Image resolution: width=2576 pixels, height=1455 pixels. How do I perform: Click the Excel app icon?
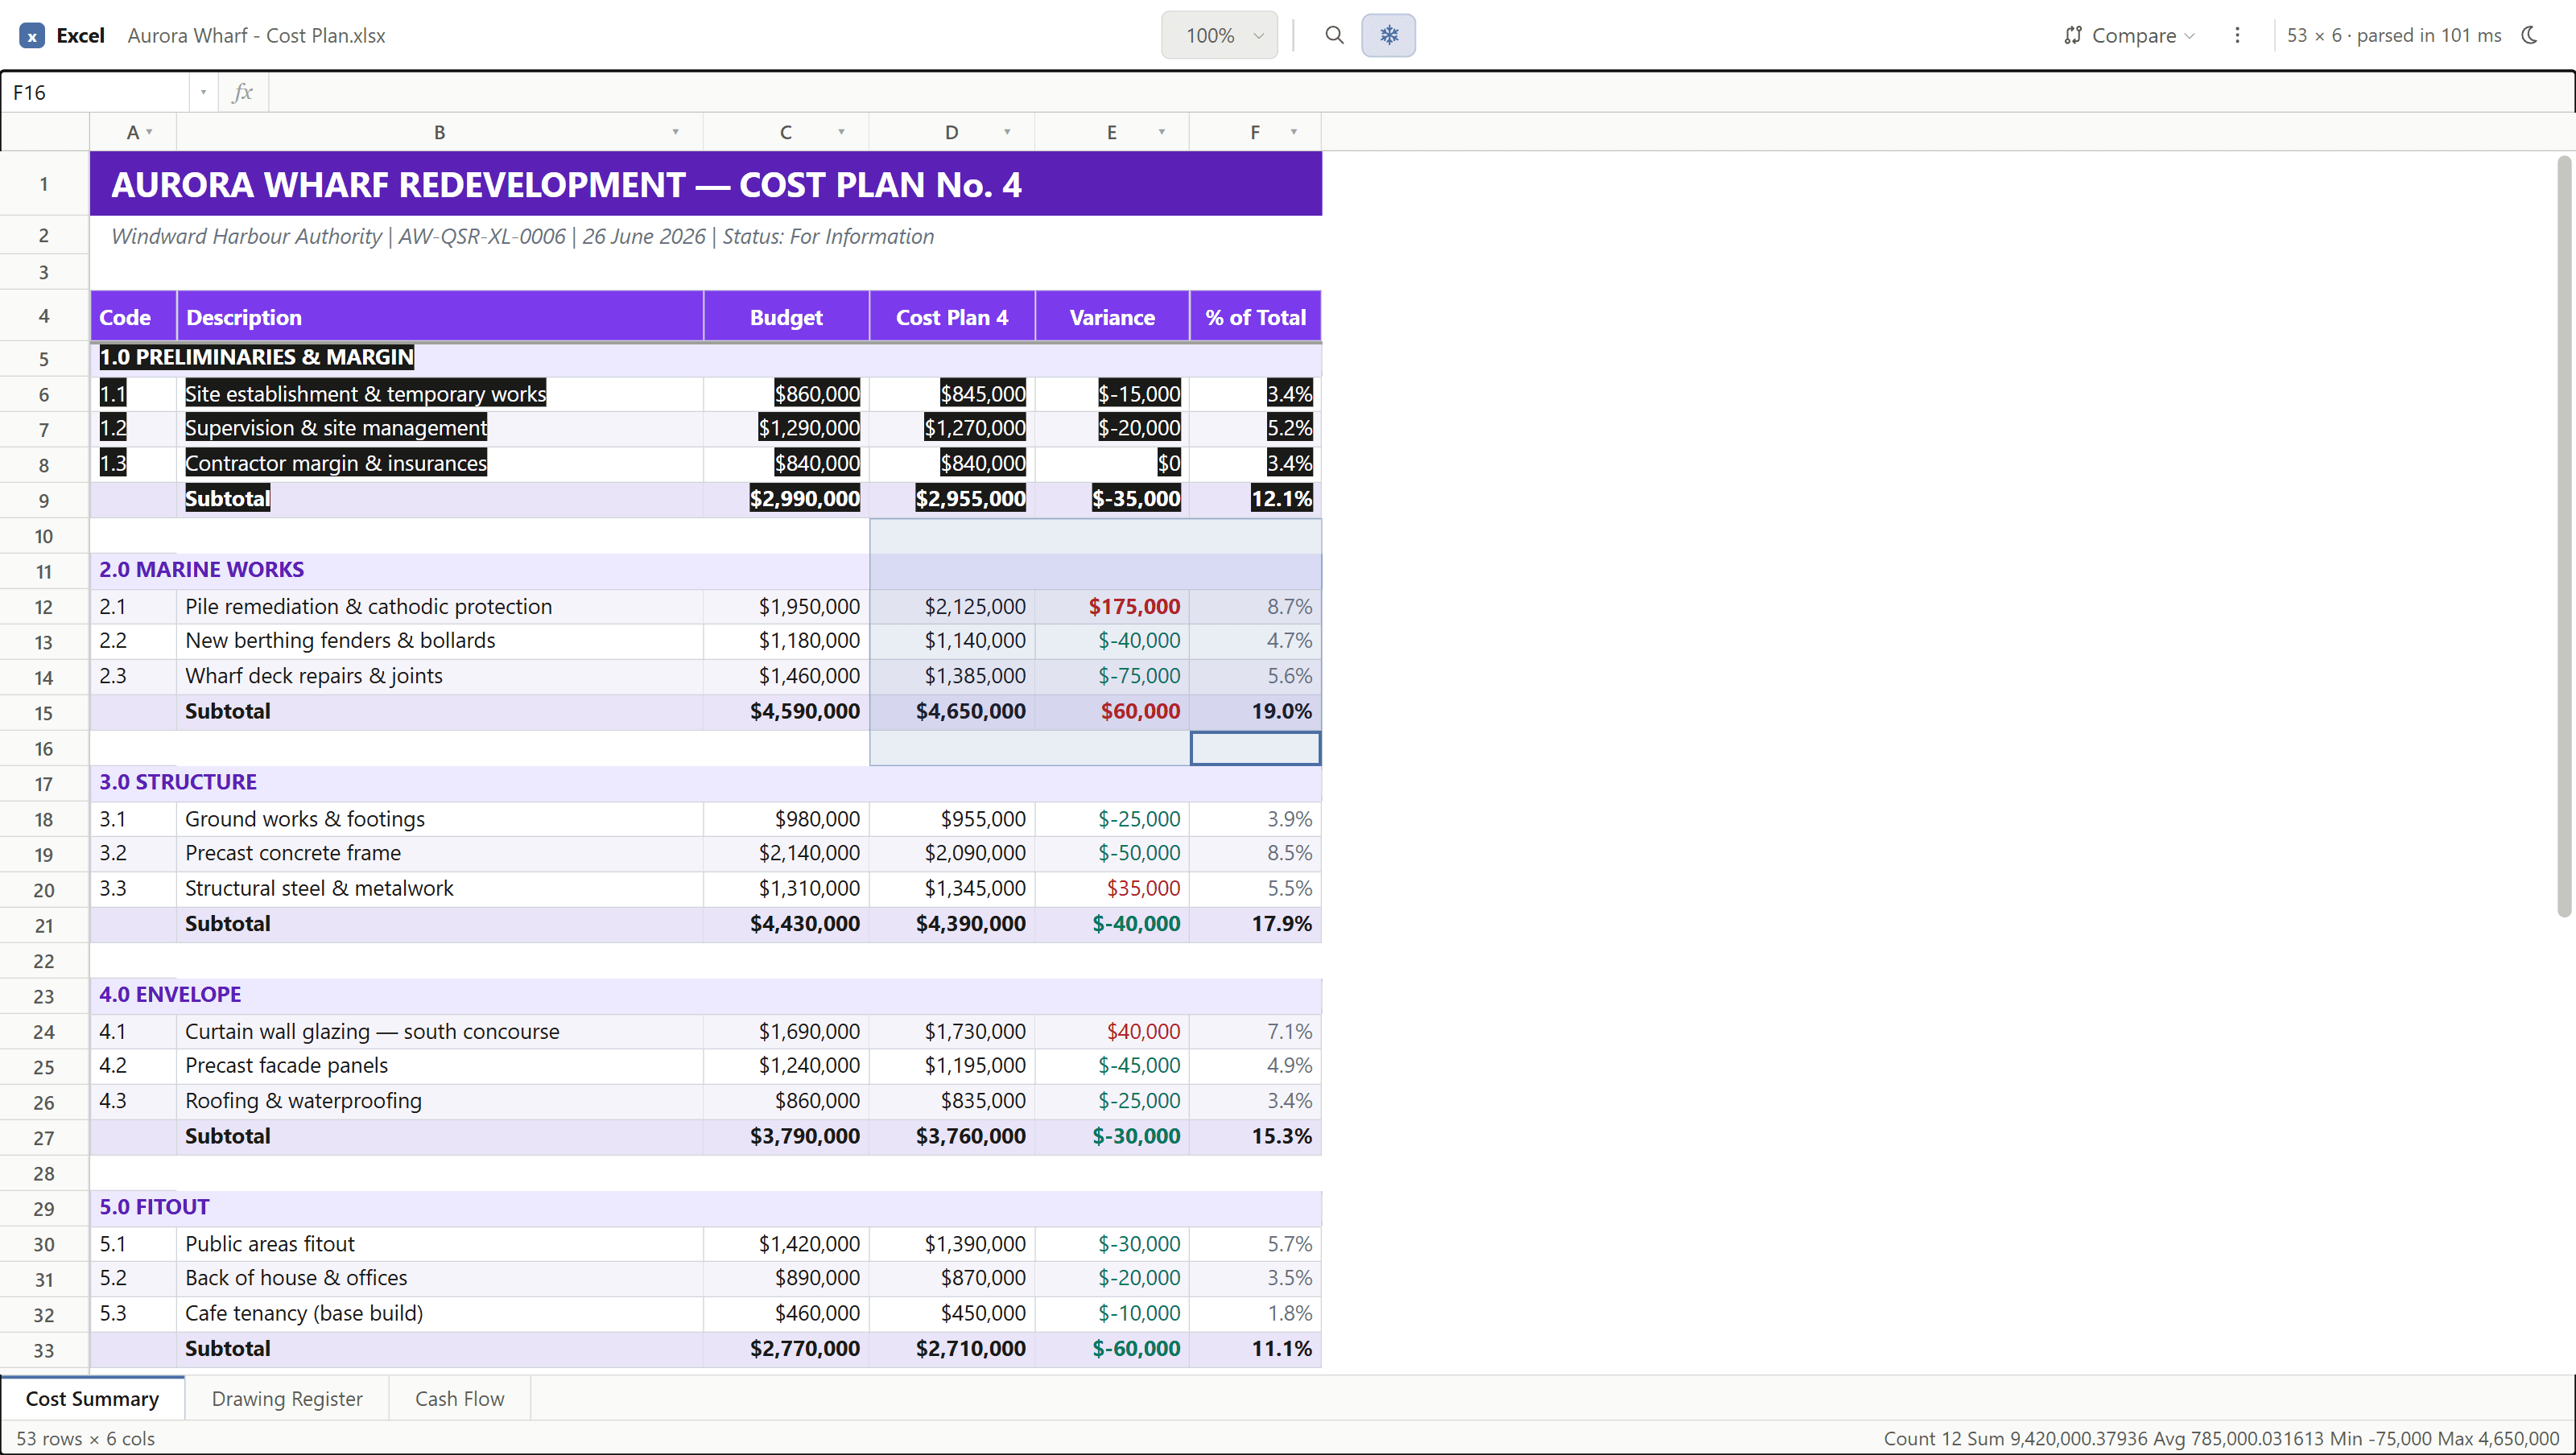pos(32,36)
